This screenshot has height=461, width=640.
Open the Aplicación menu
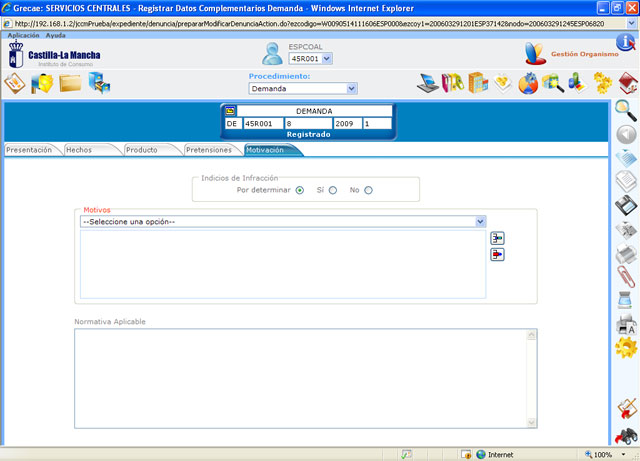23,35
